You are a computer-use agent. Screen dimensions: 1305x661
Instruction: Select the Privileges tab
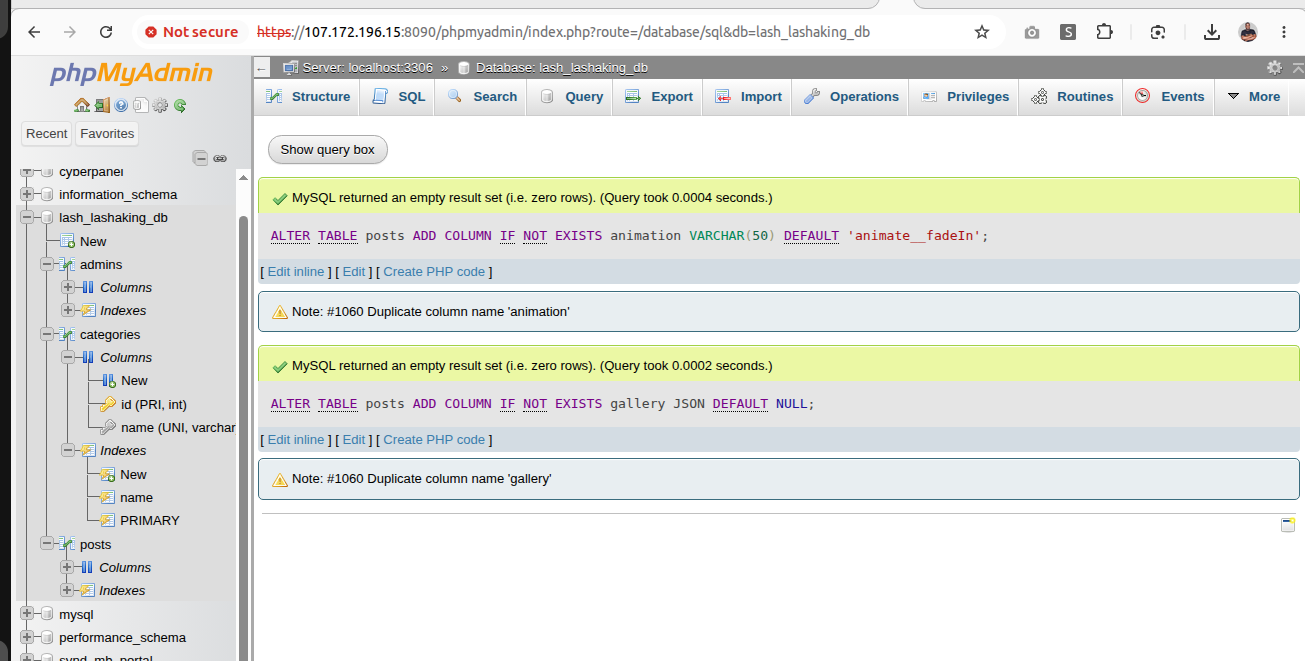pos(965,97)
